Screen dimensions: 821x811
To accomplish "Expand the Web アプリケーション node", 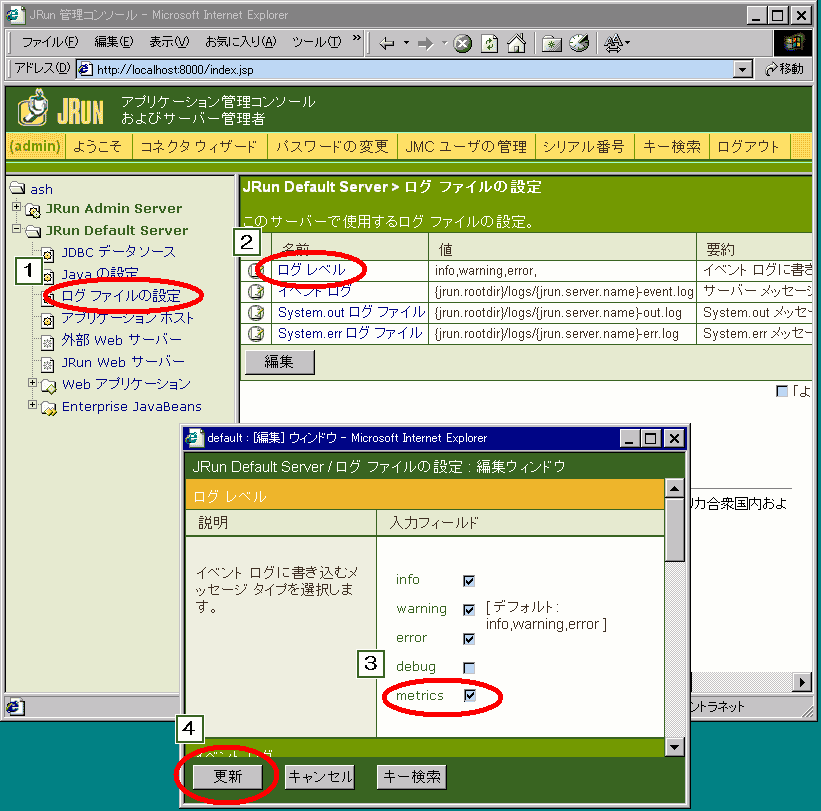I will (x=32, y=383).
